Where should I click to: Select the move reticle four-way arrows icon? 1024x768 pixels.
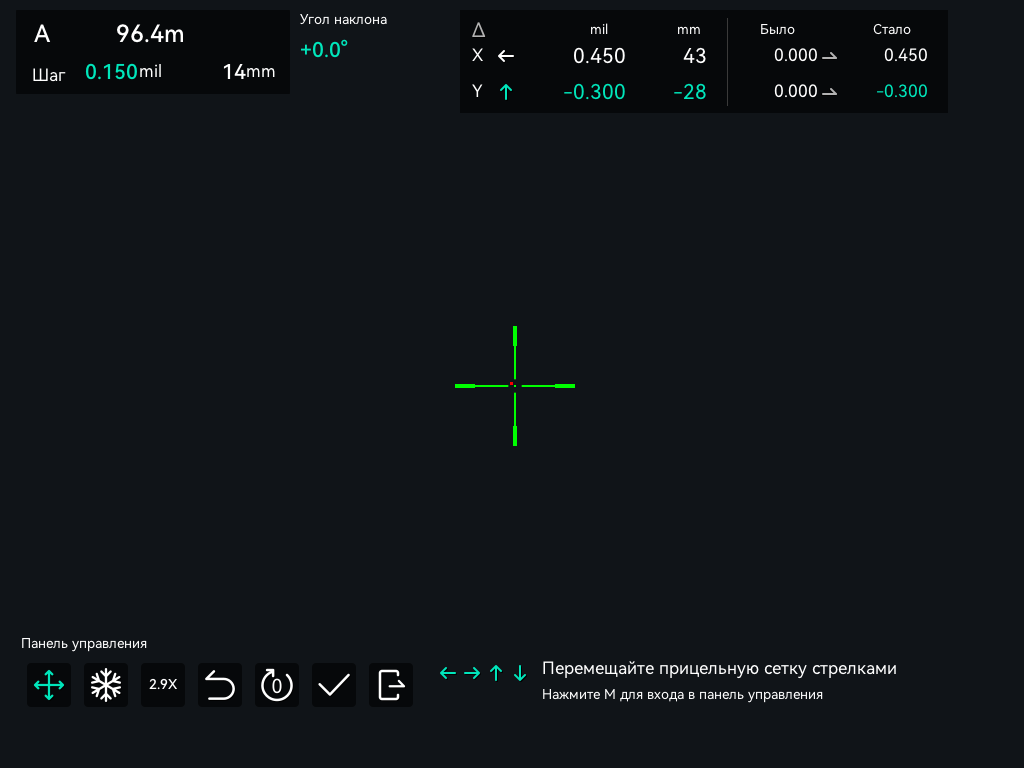click(49, 685)
